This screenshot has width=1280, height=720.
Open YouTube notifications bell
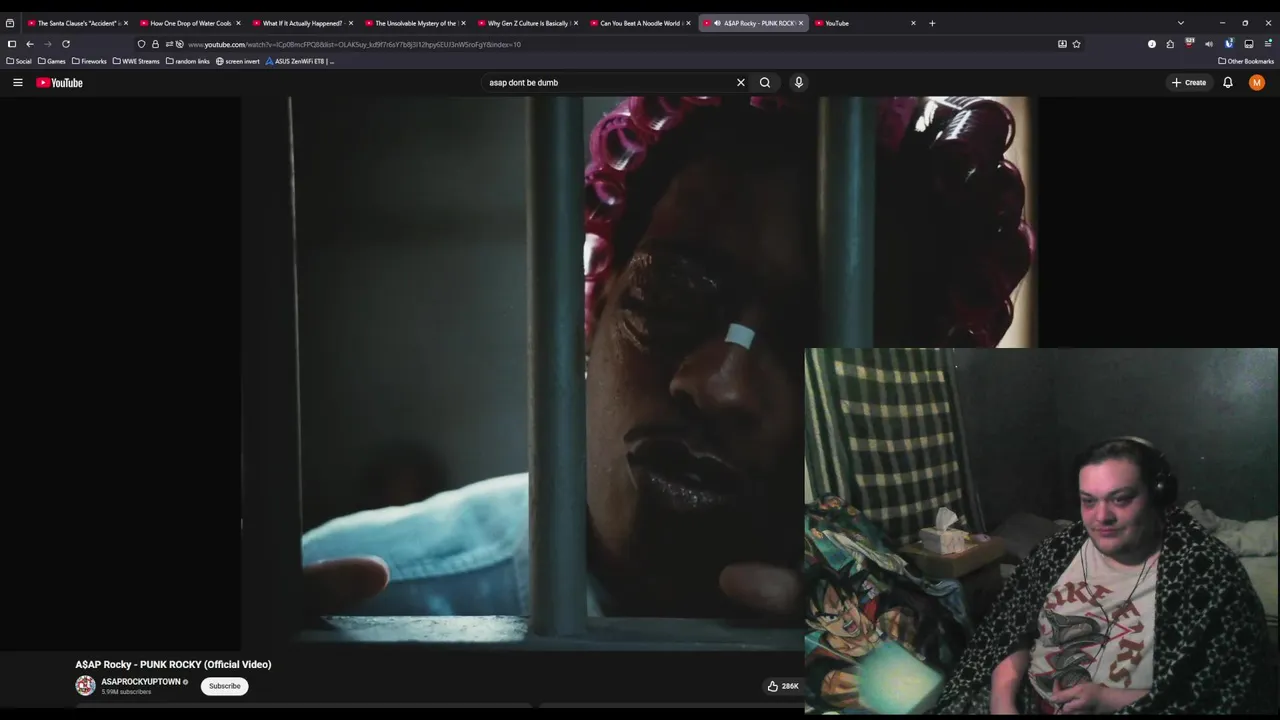(x=1228, y=83)
